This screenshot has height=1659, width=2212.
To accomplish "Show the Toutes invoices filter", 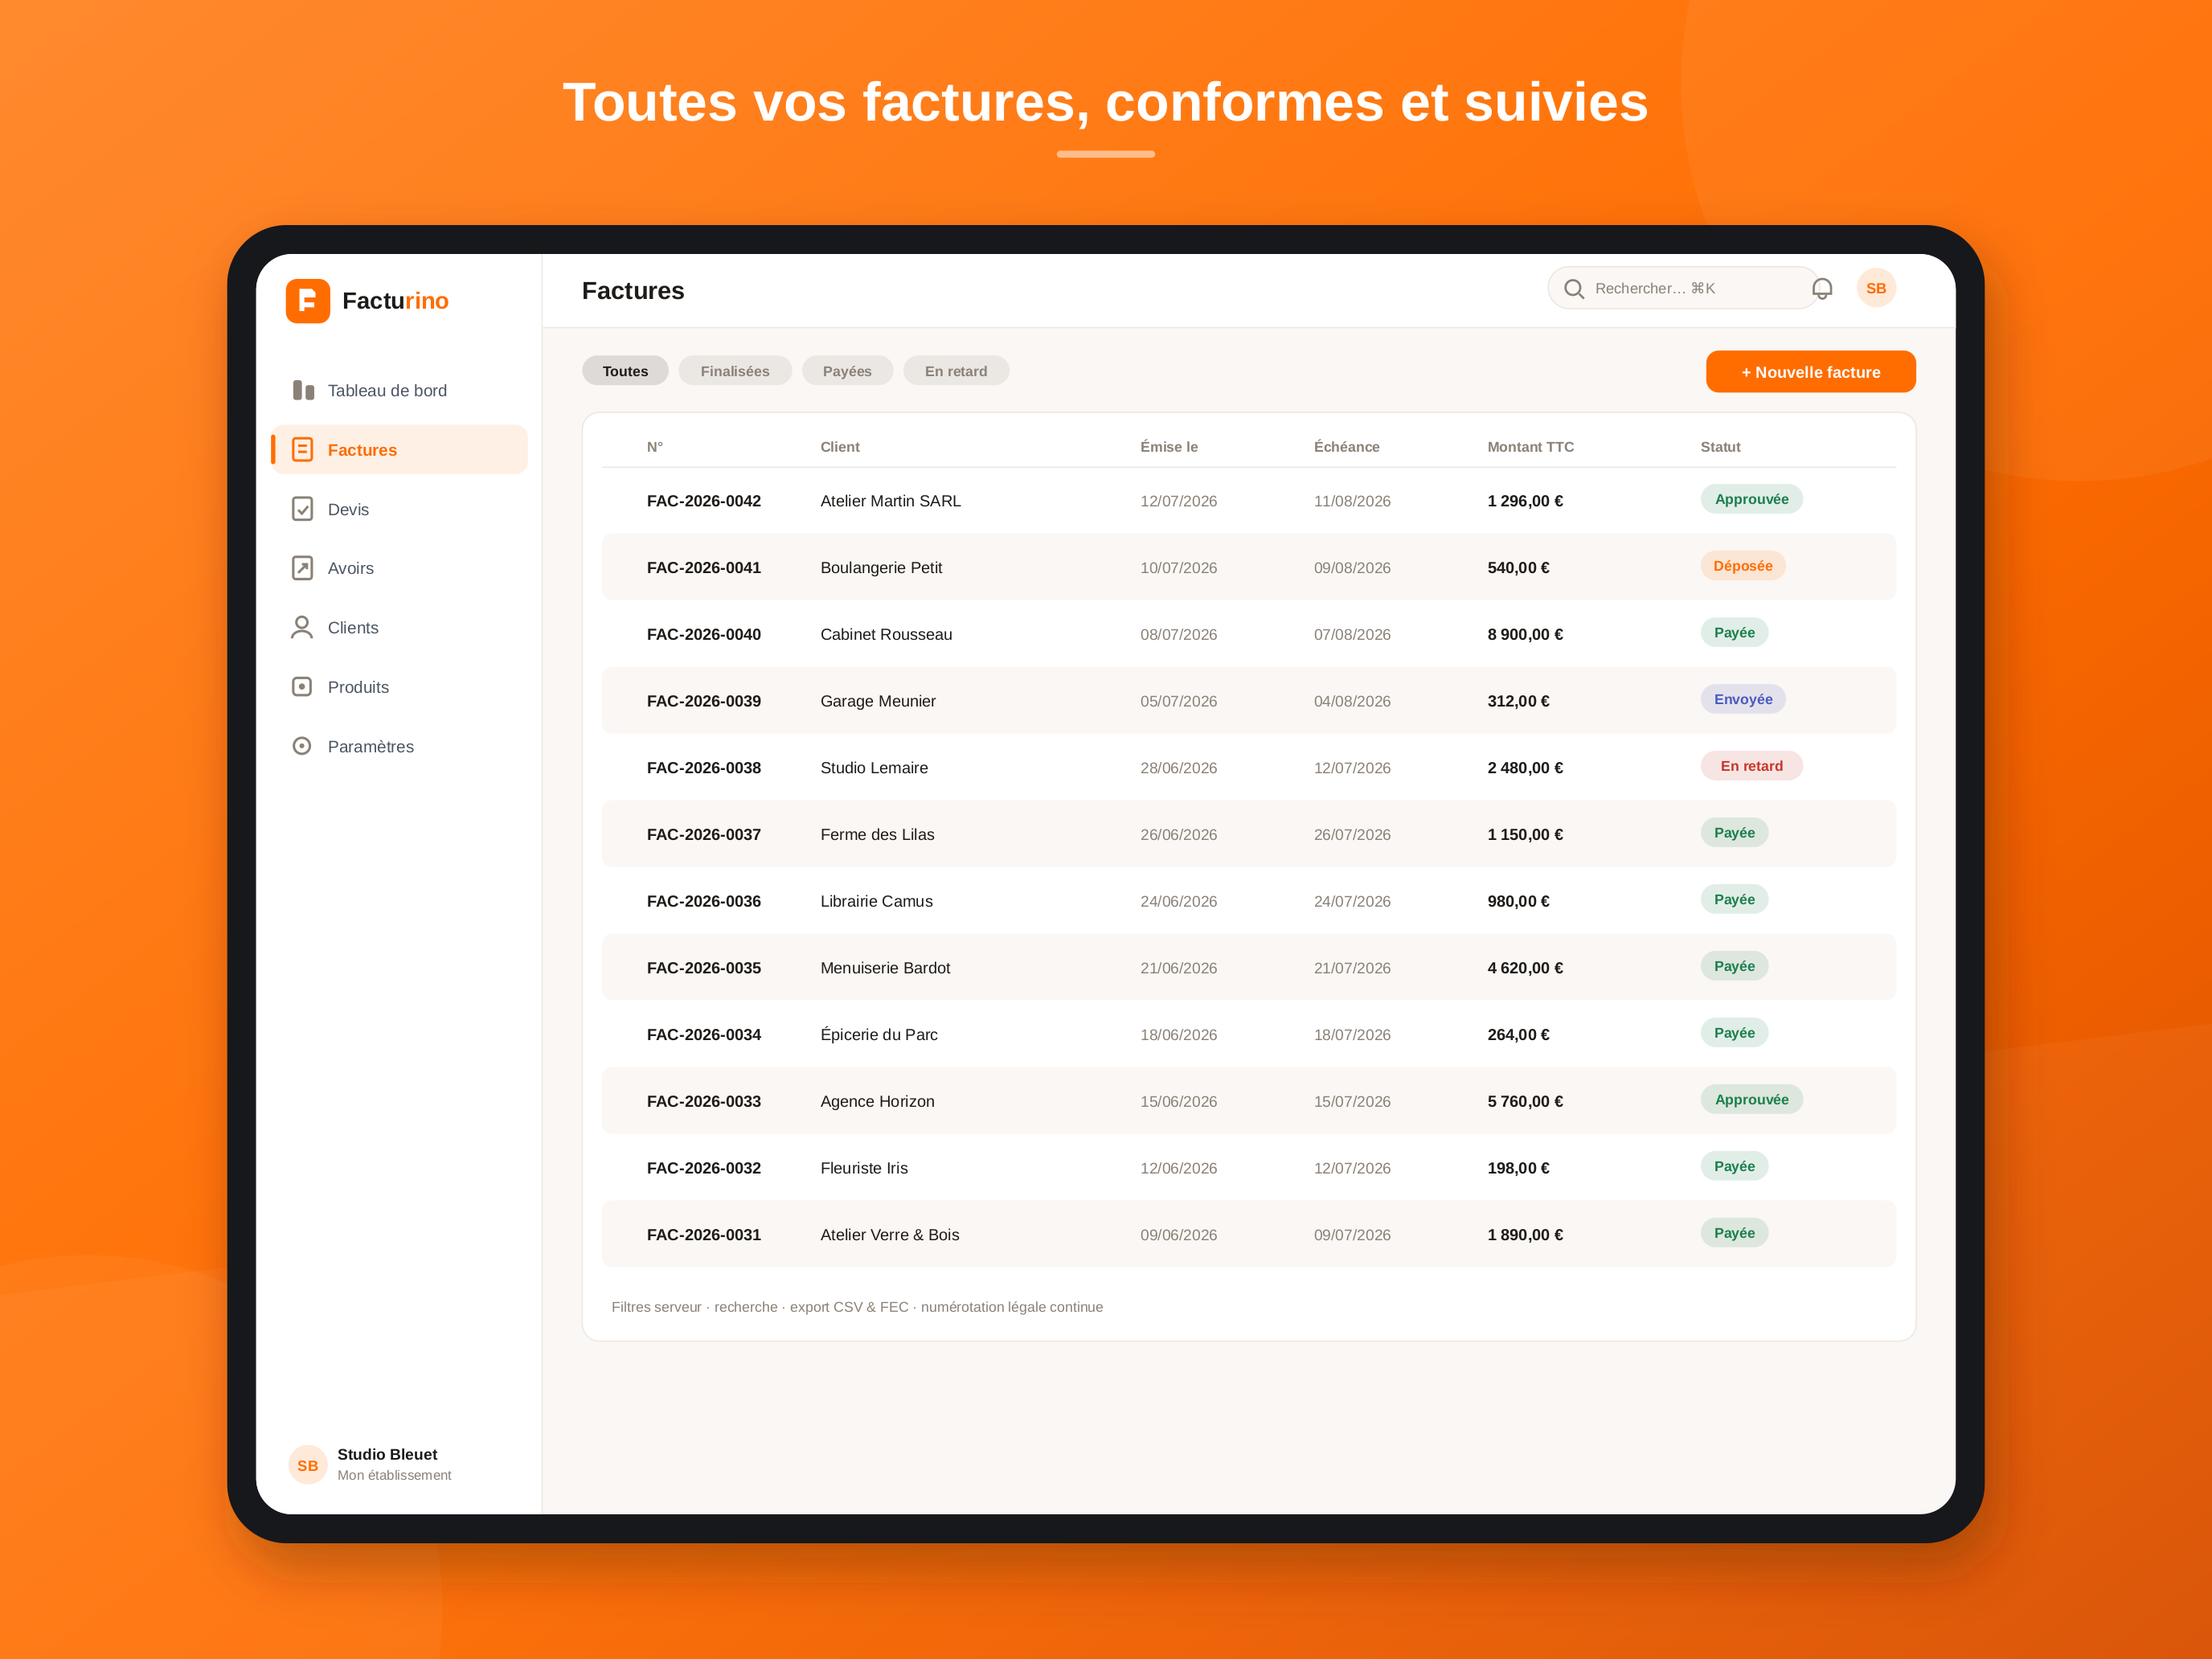I will tap(625, 371).
